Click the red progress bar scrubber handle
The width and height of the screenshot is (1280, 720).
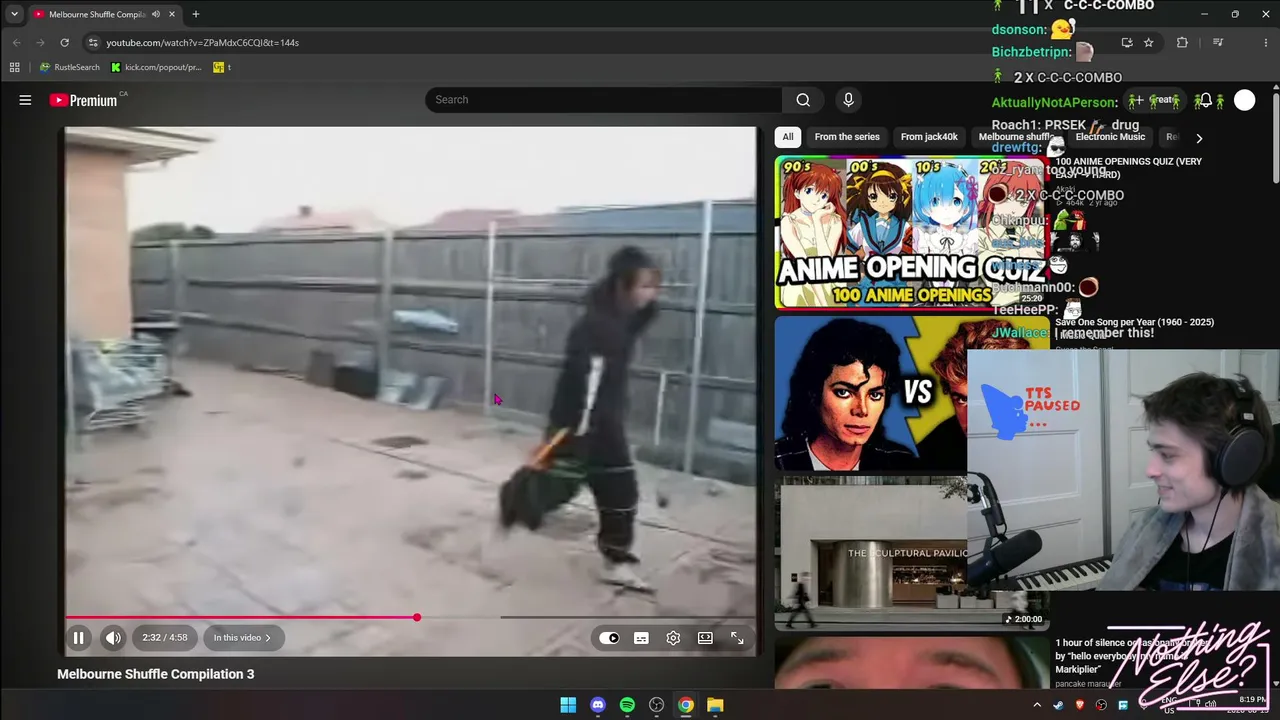(x=417, y=617)
